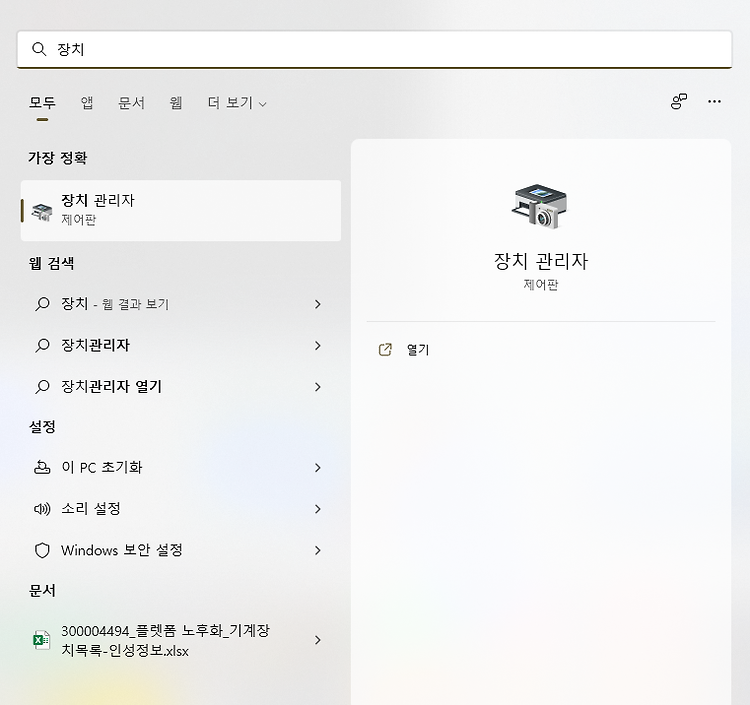This screenshot has height=705, width=750.
Task: Select the 장치관리자 열기 web suggestion
Action: (x=181, y=386)
